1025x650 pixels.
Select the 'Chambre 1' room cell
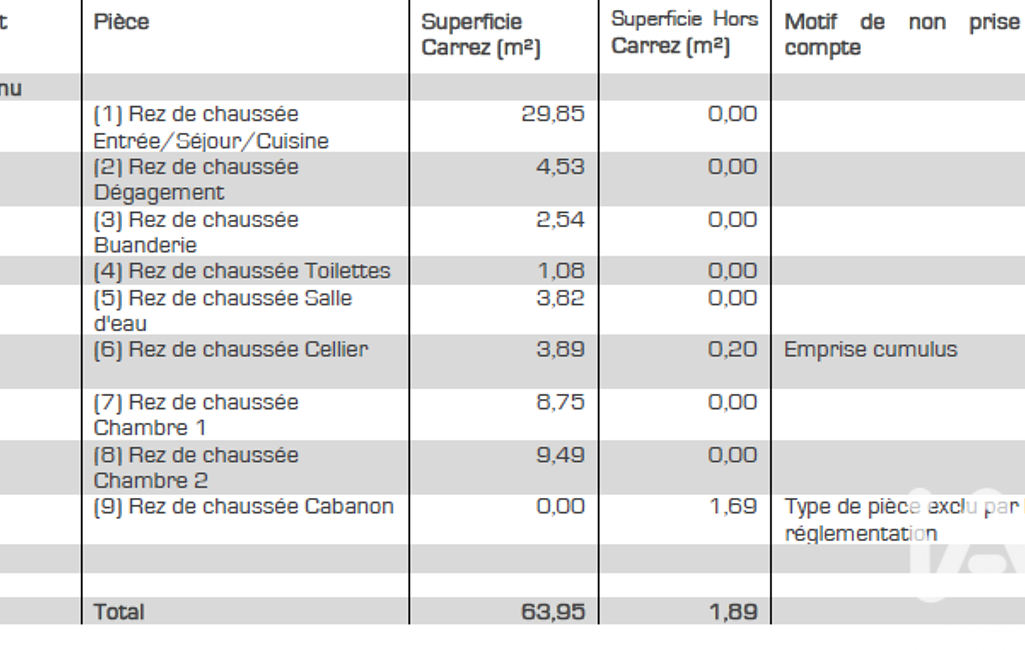pyautogui.click(x=196, y=415)
